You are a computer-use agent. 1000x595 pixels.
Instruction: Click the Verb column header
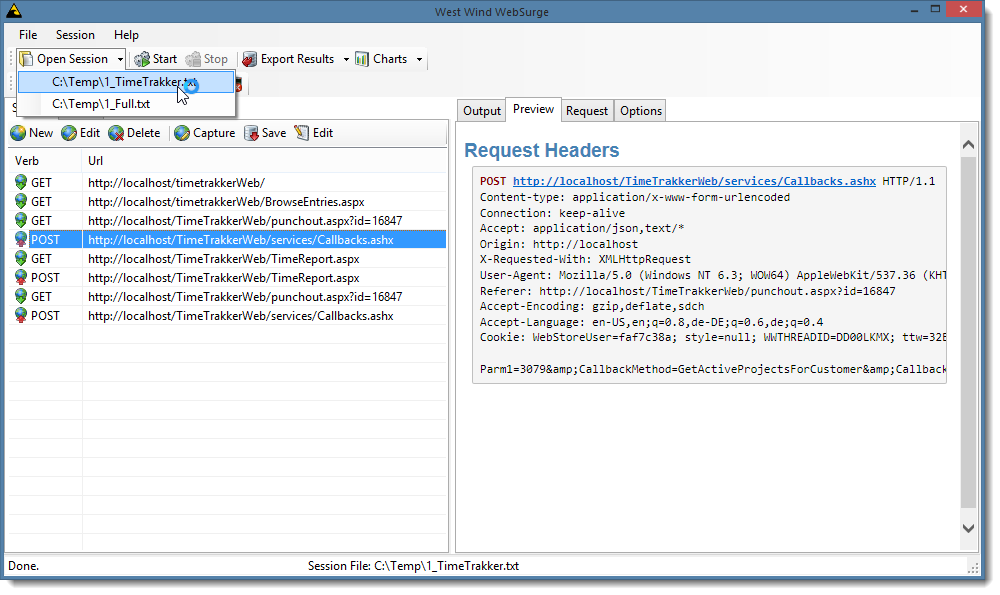(27, 161)
